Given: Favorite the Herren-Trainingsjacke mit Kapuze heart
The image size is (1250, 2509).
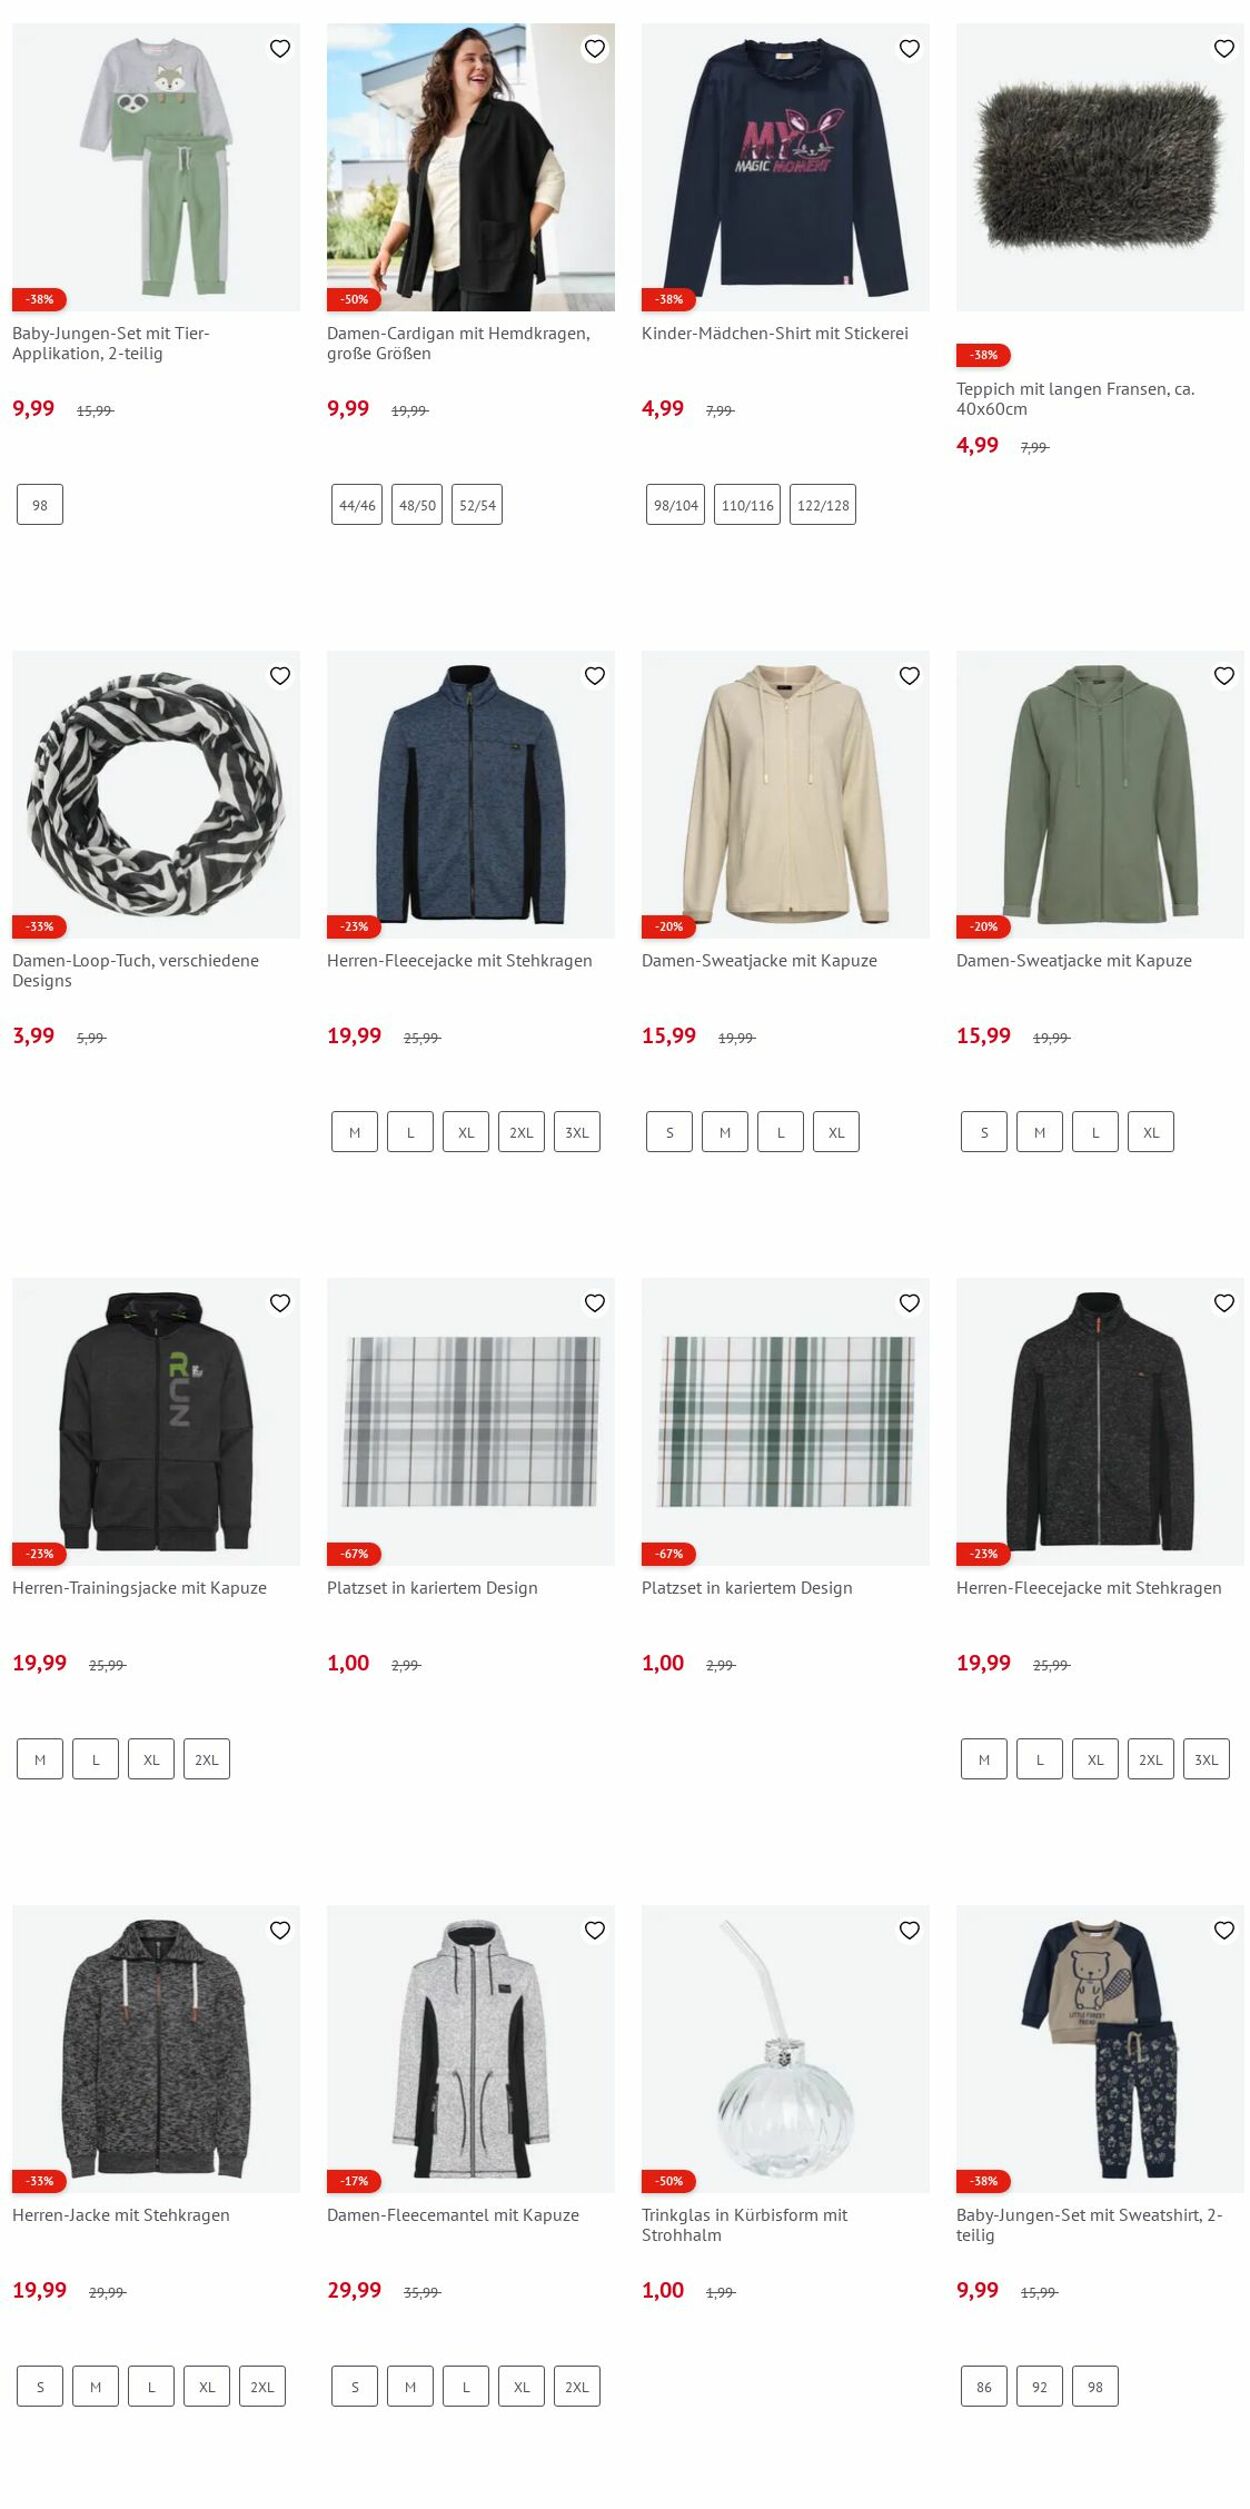Looking at the screenshot, I should (280, 1303).
